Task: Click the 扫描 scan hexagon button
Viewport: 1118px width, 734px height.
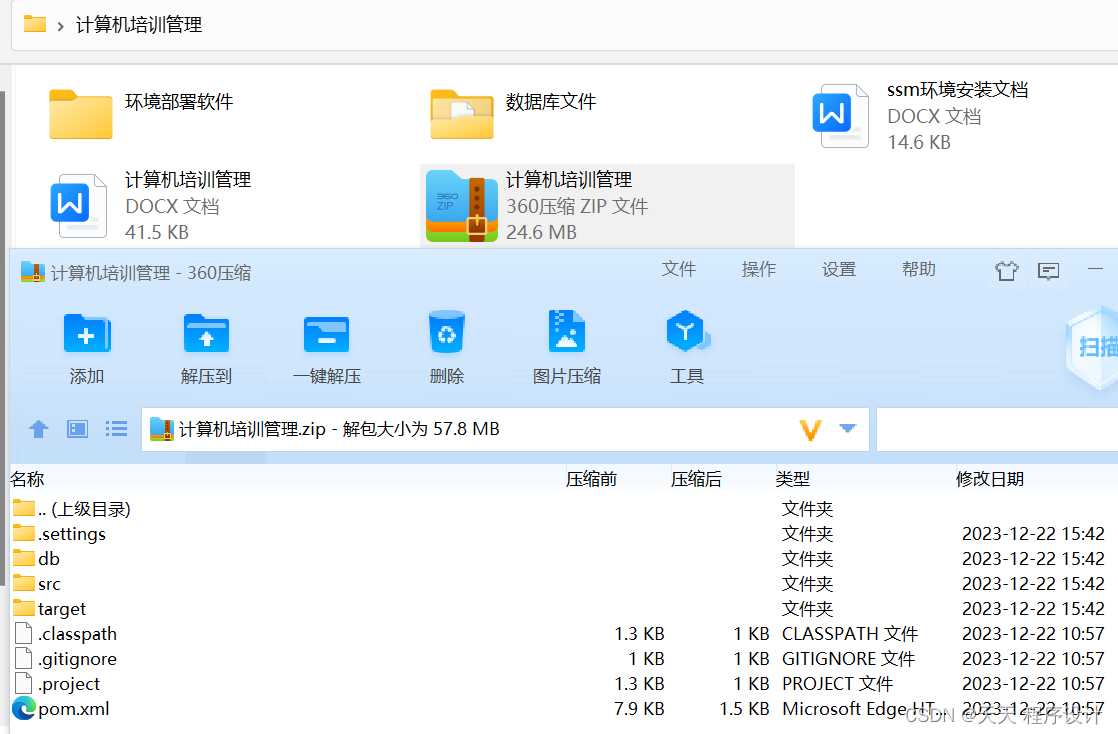Action: click(1094, 347)
